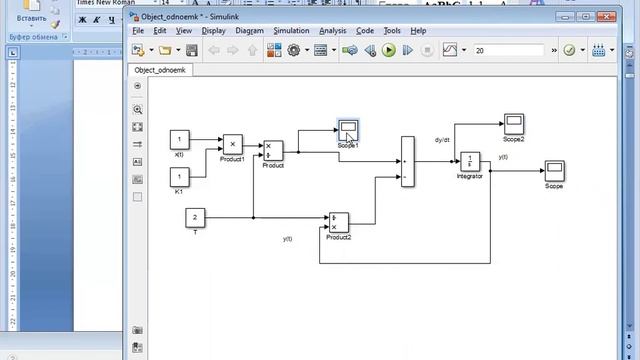Select the Object_odnoemk model tab
The height and width of the screenshot is (360, 640).
pos(160,70)
